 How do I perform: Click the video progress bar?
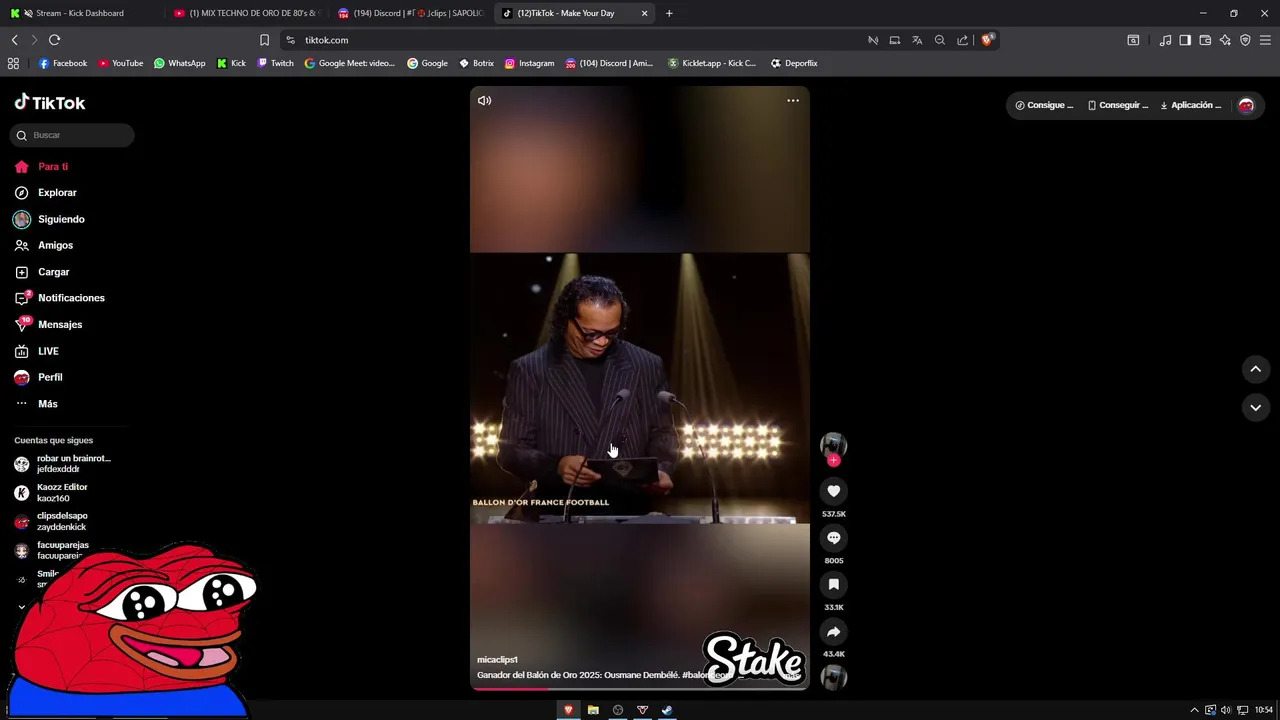(640, 688)
